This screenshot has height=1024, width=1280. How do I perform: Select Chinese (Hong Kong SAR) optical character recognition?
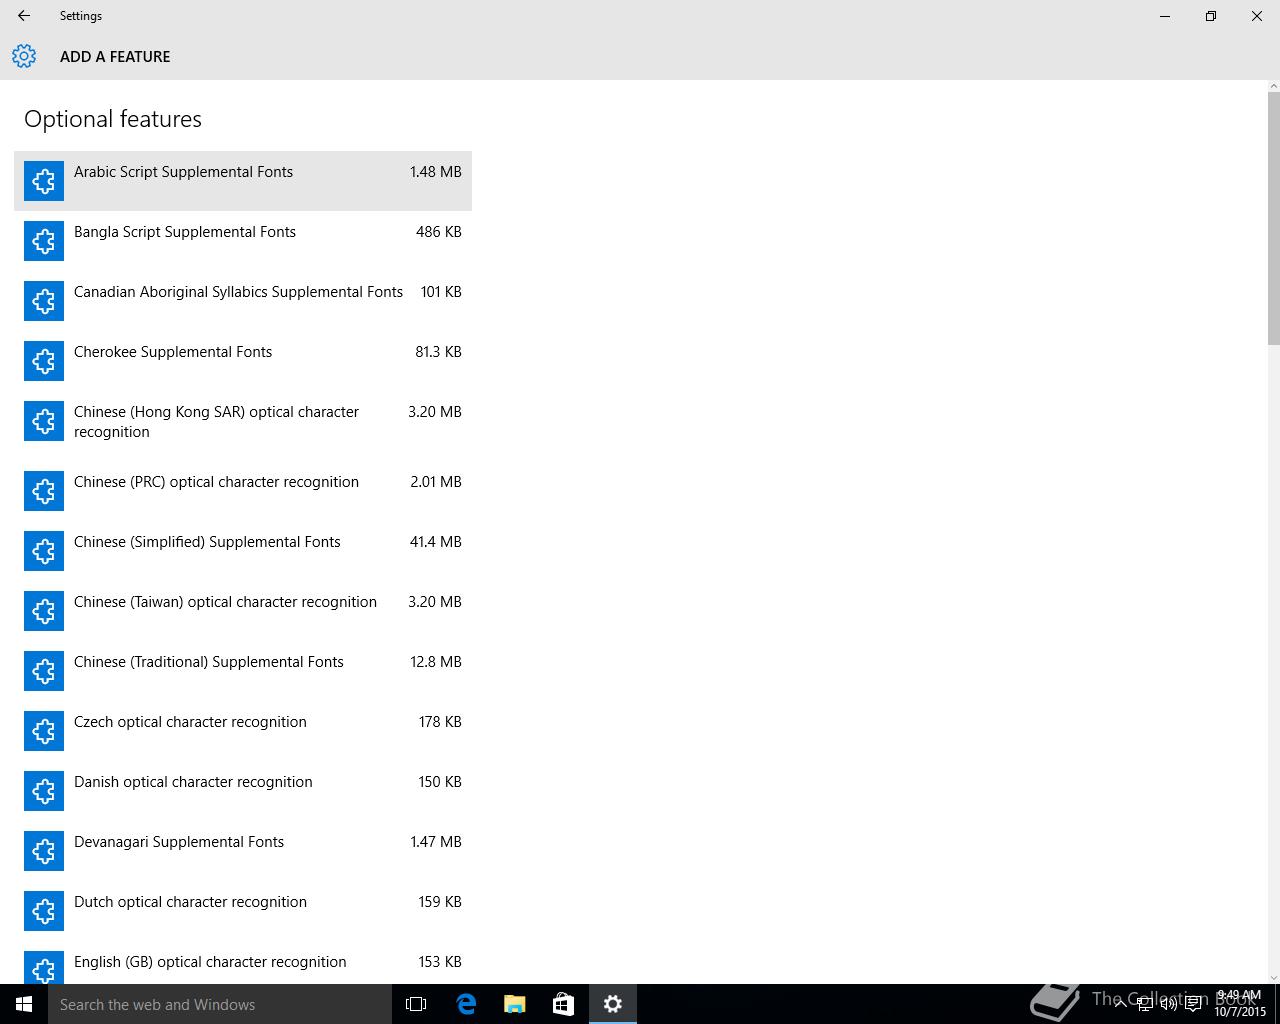pyautogui.click(x=216, y=422)
